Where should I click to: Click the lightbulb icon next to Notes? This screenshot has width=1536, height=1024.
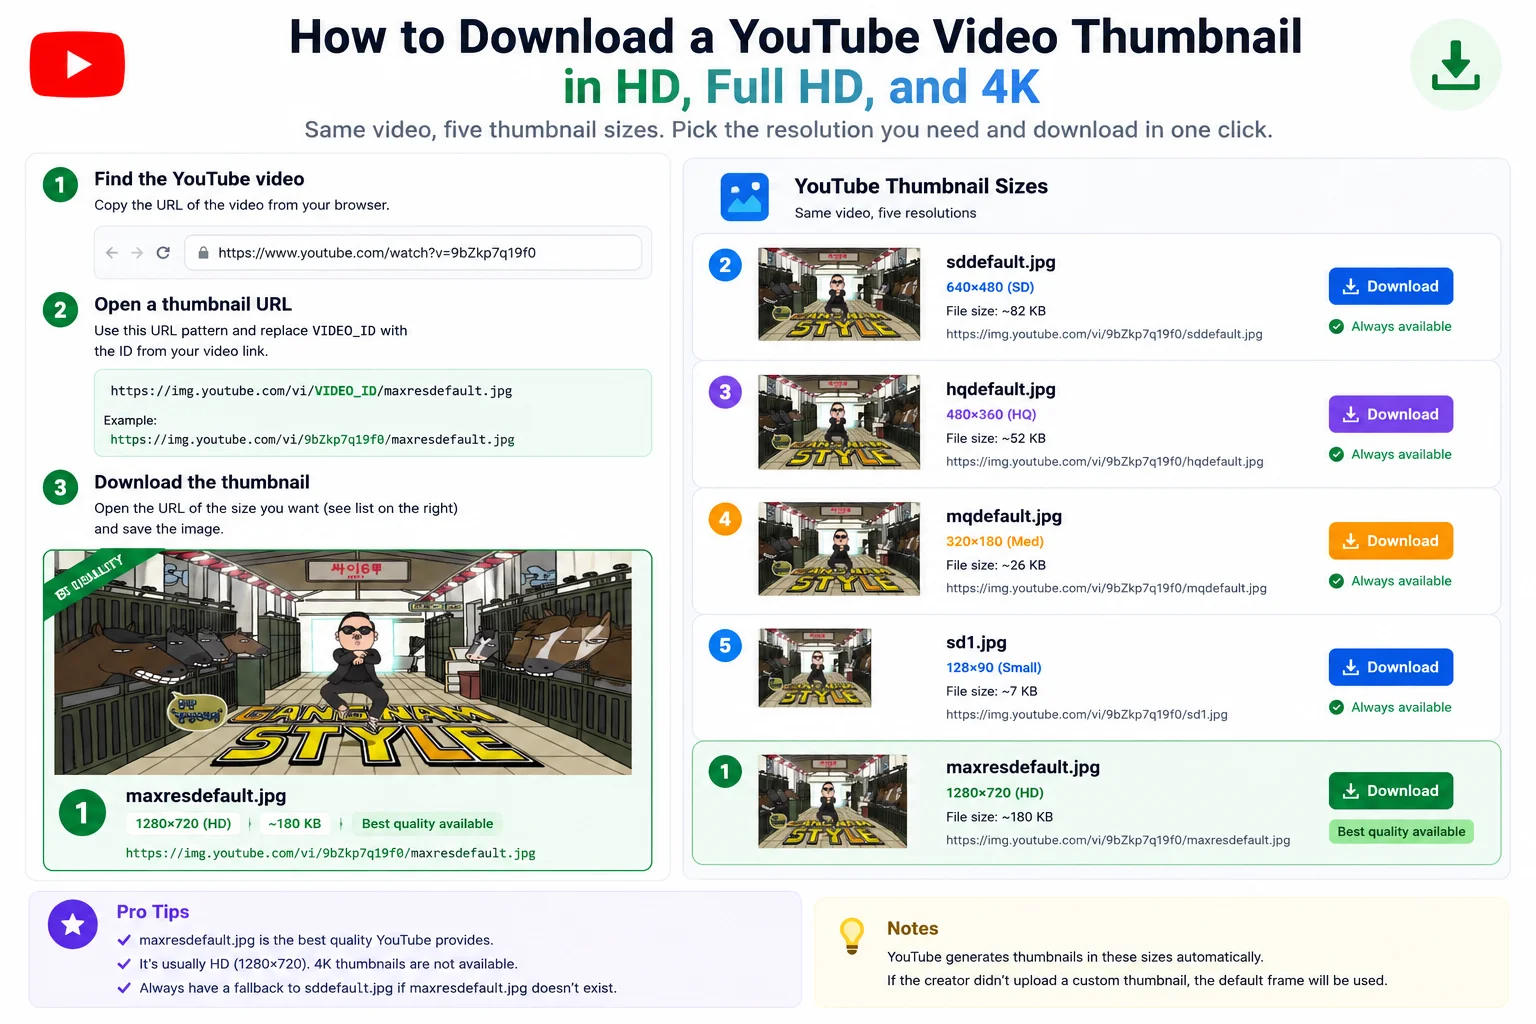tap(852, 937)
